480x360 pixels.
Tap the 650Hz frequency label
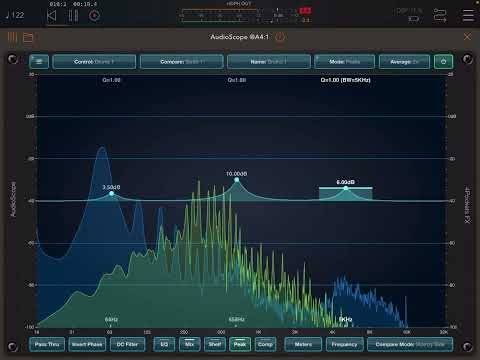point(236,319)
